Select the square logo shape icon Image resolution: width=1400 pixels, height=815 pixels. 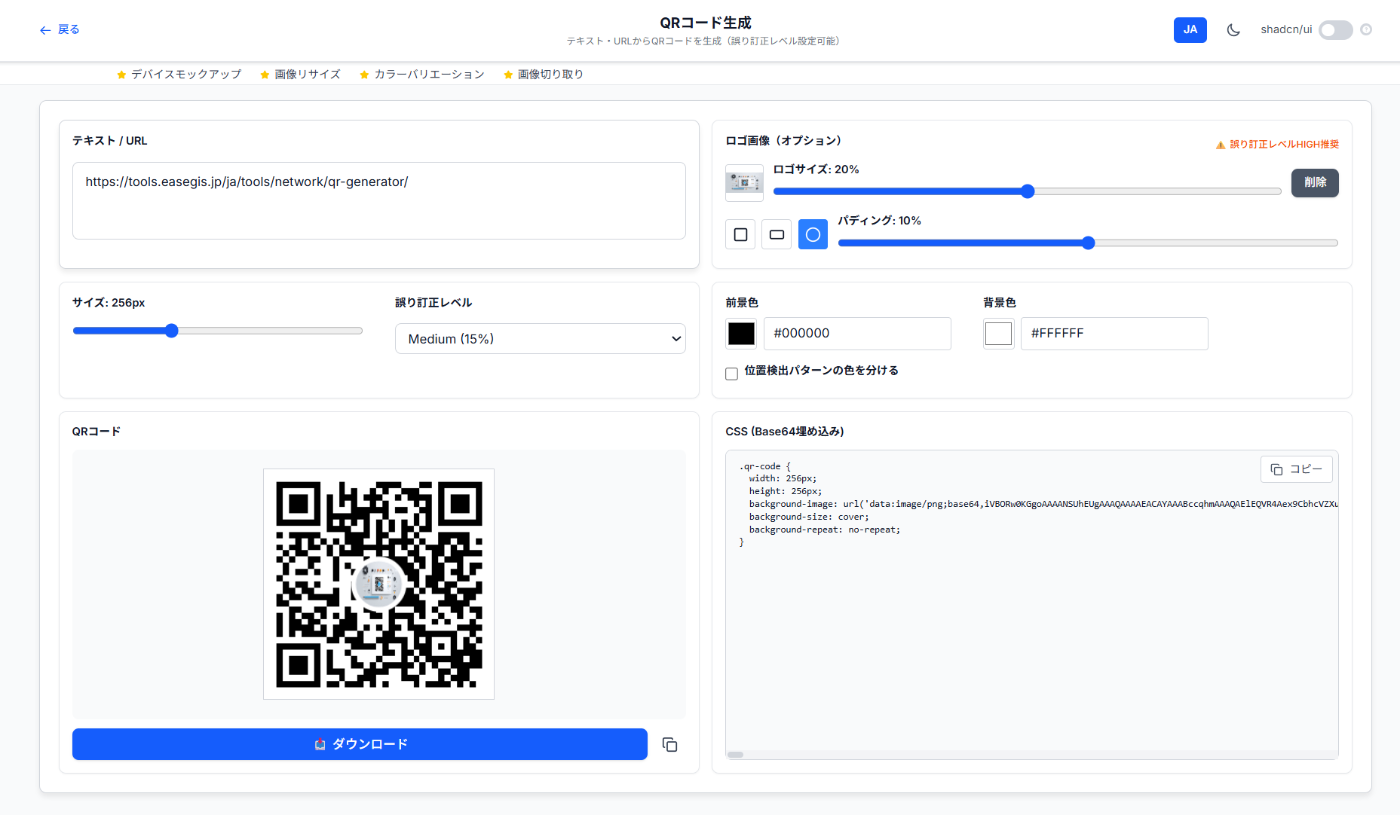740,234
